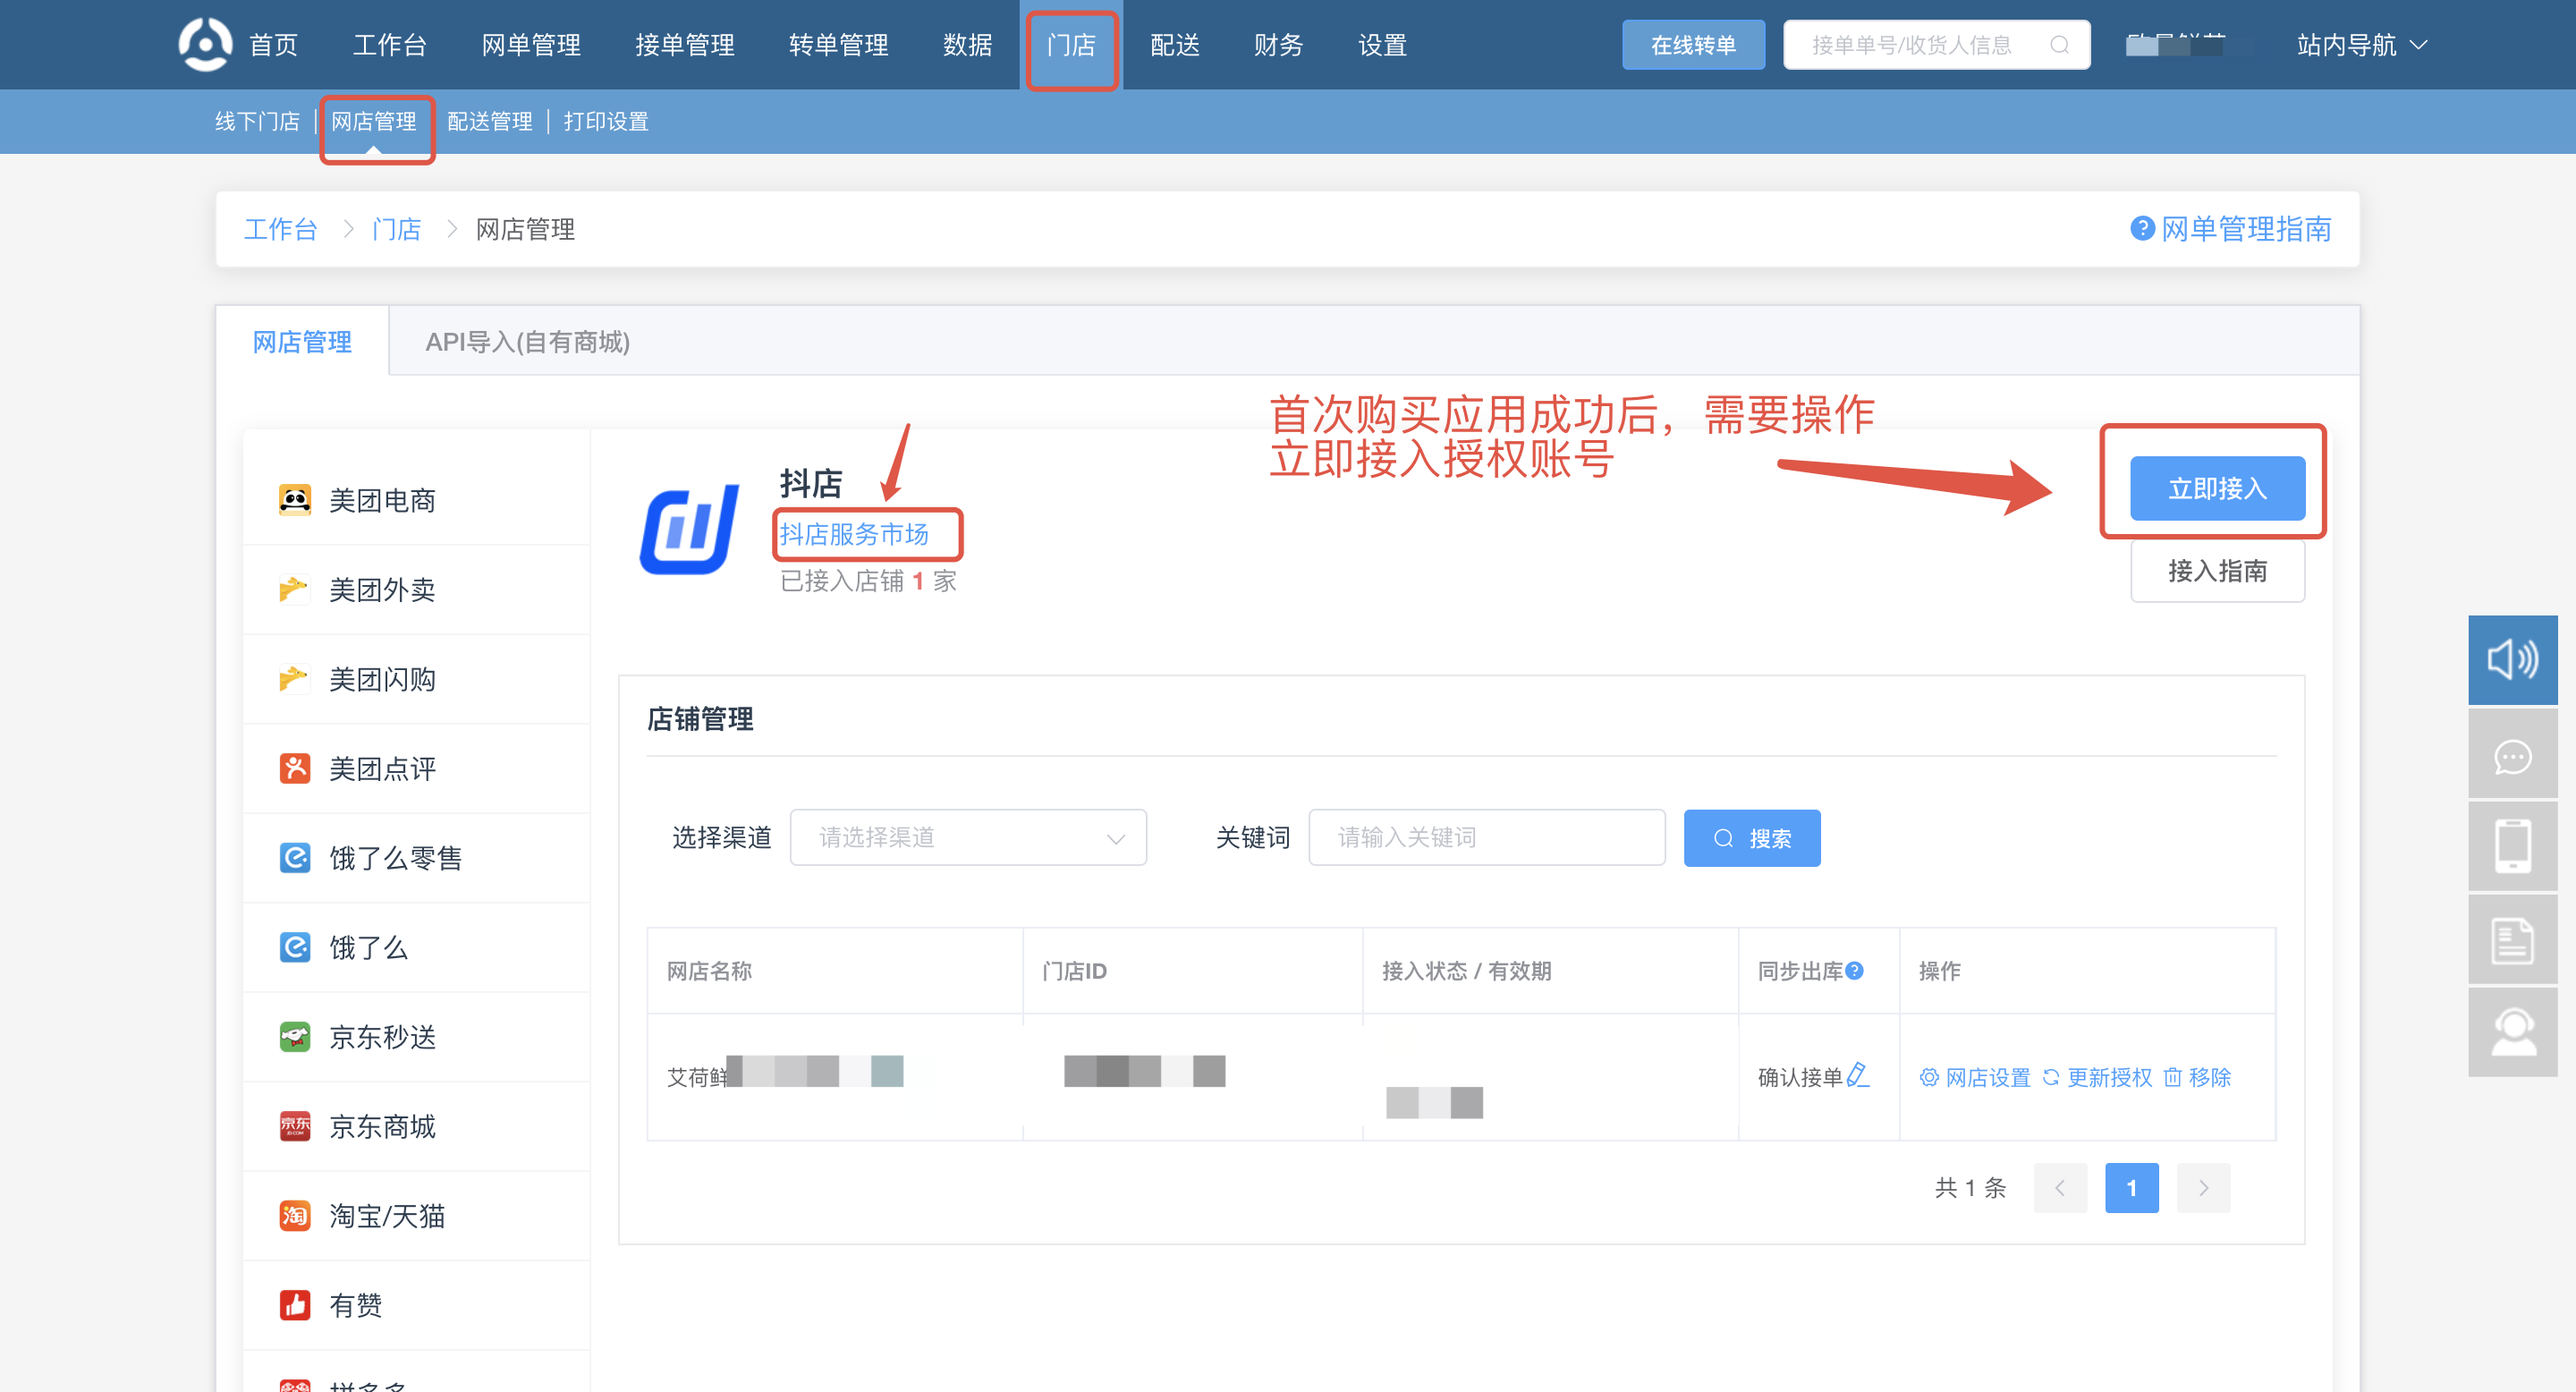Click the help icon beside 同步出库
The image size is (2576, 1392).
[1855, 970]
